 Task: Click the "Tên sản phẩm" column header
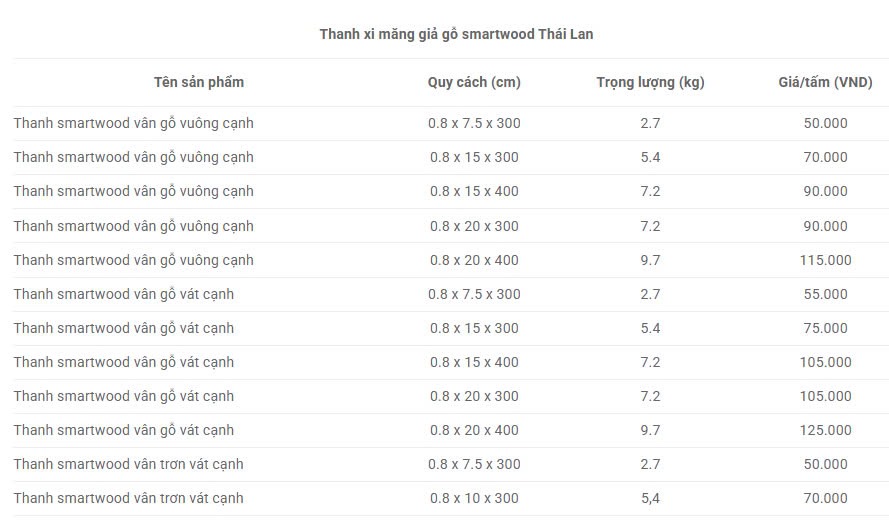pyautogui.click(x=198, y=82)
